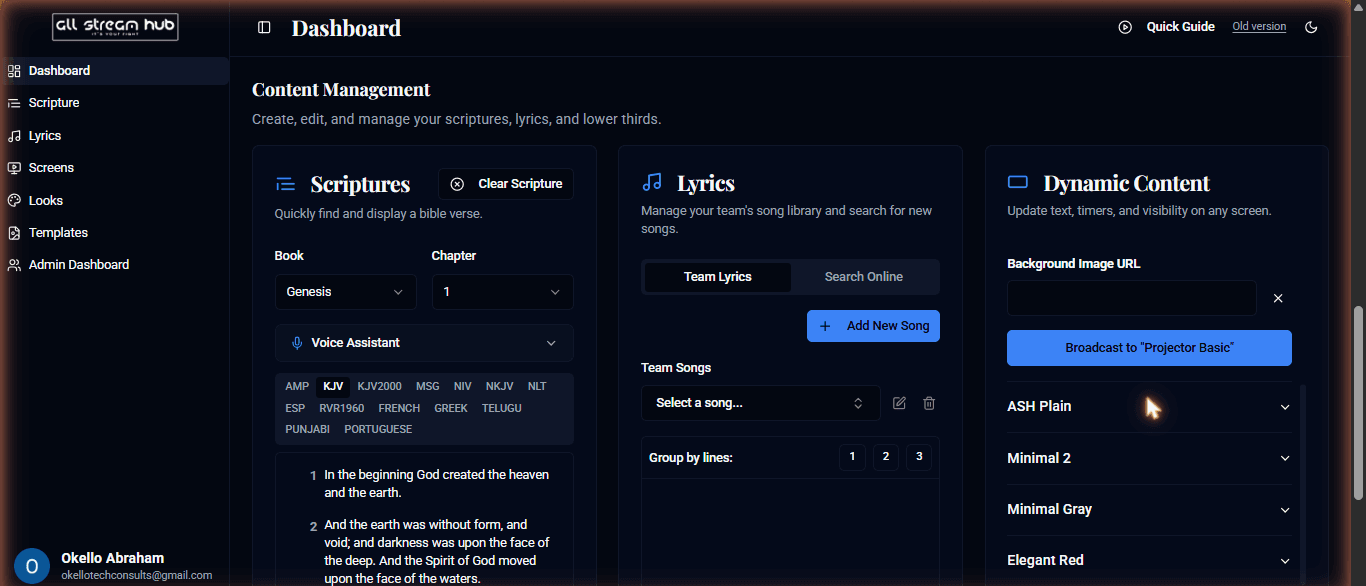
Task: Open Admin Dashboard from sidebar
Action: pyautogui.click(x=115, y=265)
